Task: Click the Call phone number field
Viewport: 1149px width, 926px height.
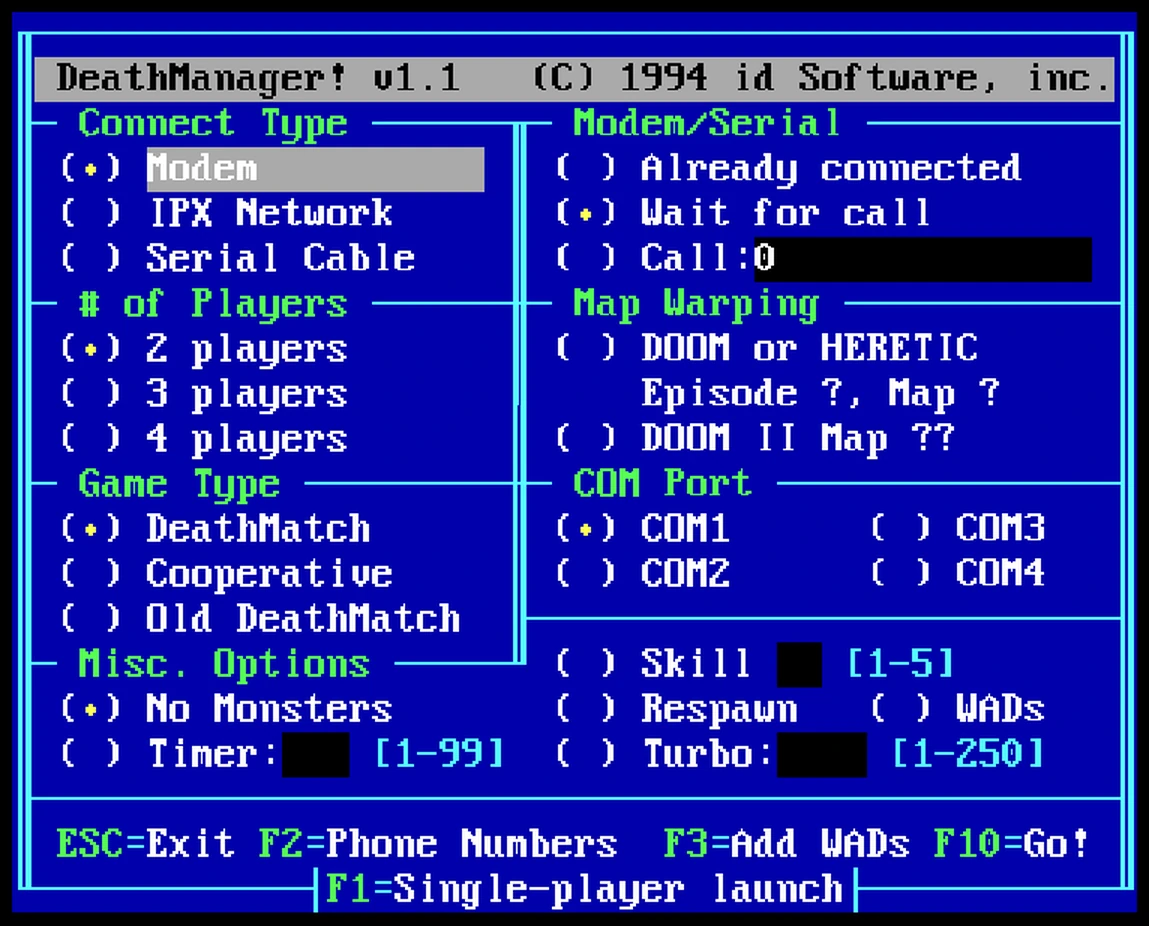Action: point(923,259)
